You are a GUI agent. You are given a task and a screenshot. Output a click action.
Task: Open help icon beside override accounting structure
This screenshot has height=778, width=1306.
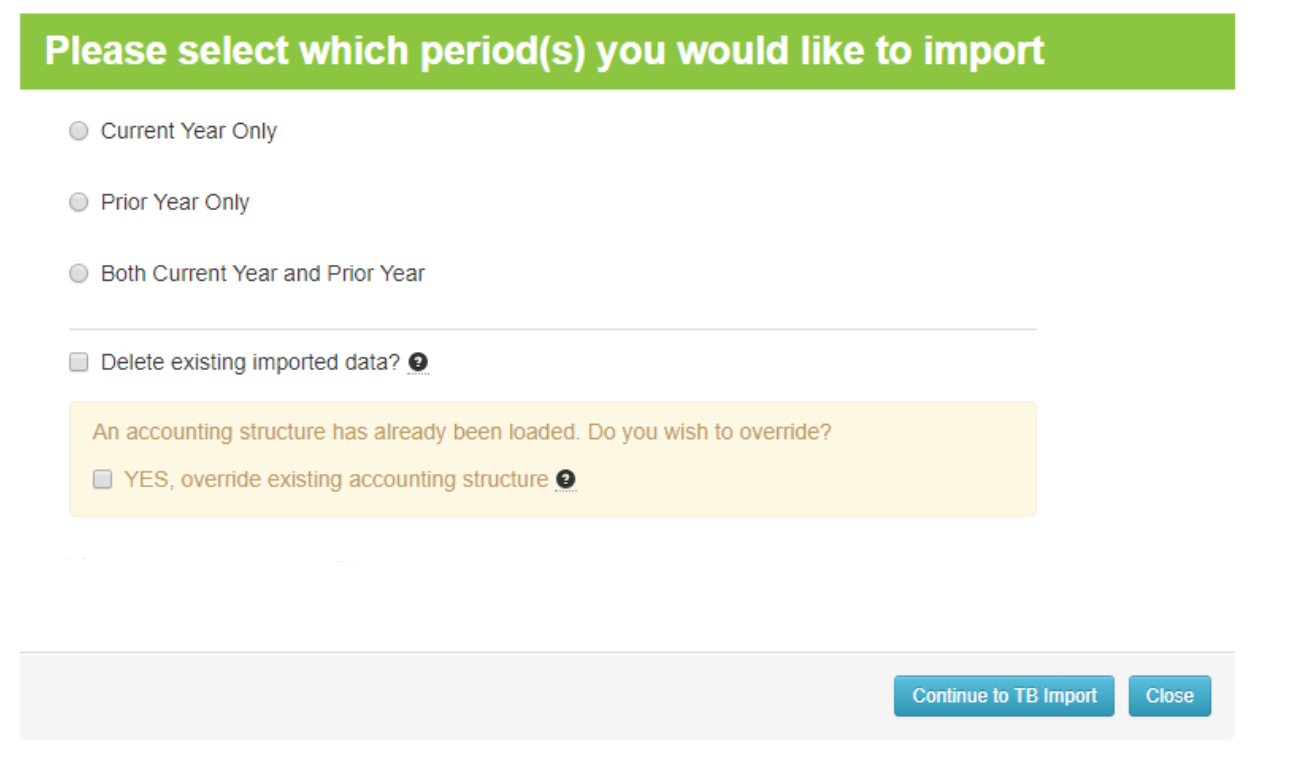click(566, 481)
